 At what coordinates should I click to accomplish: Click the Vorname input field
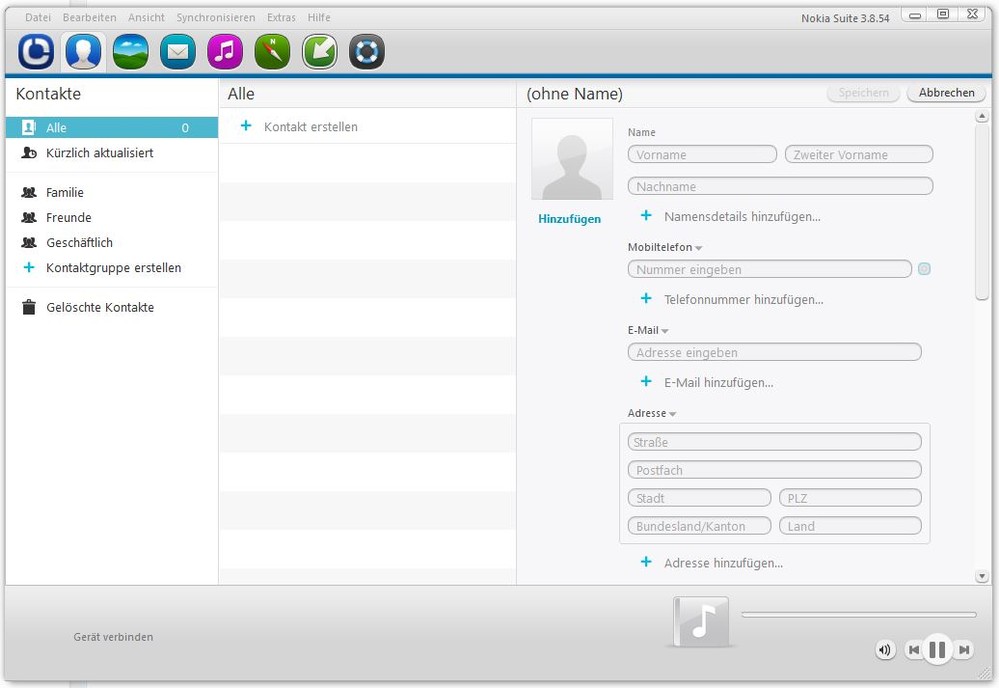[x=702, y=155]
